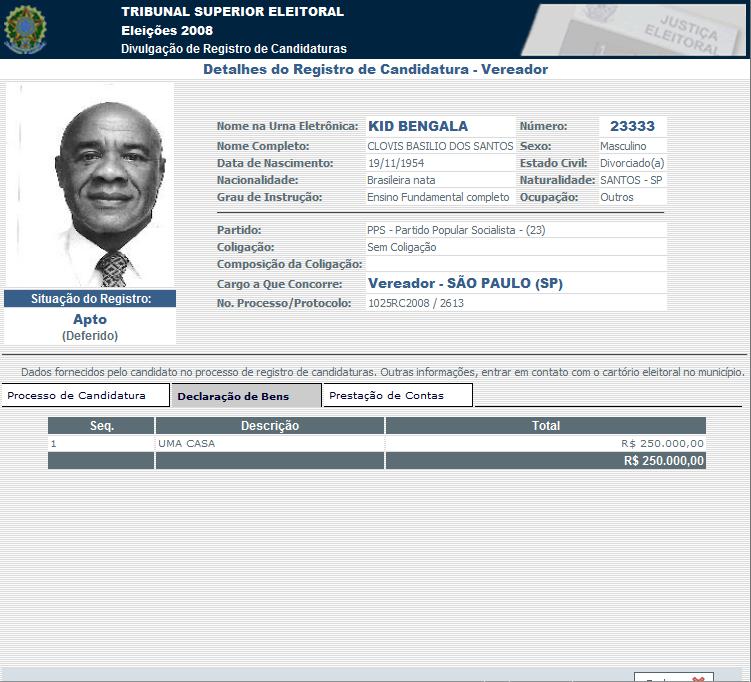Click the Ensino Fundamental completo value
Screen dimensions: 751x682
[438, 197]
